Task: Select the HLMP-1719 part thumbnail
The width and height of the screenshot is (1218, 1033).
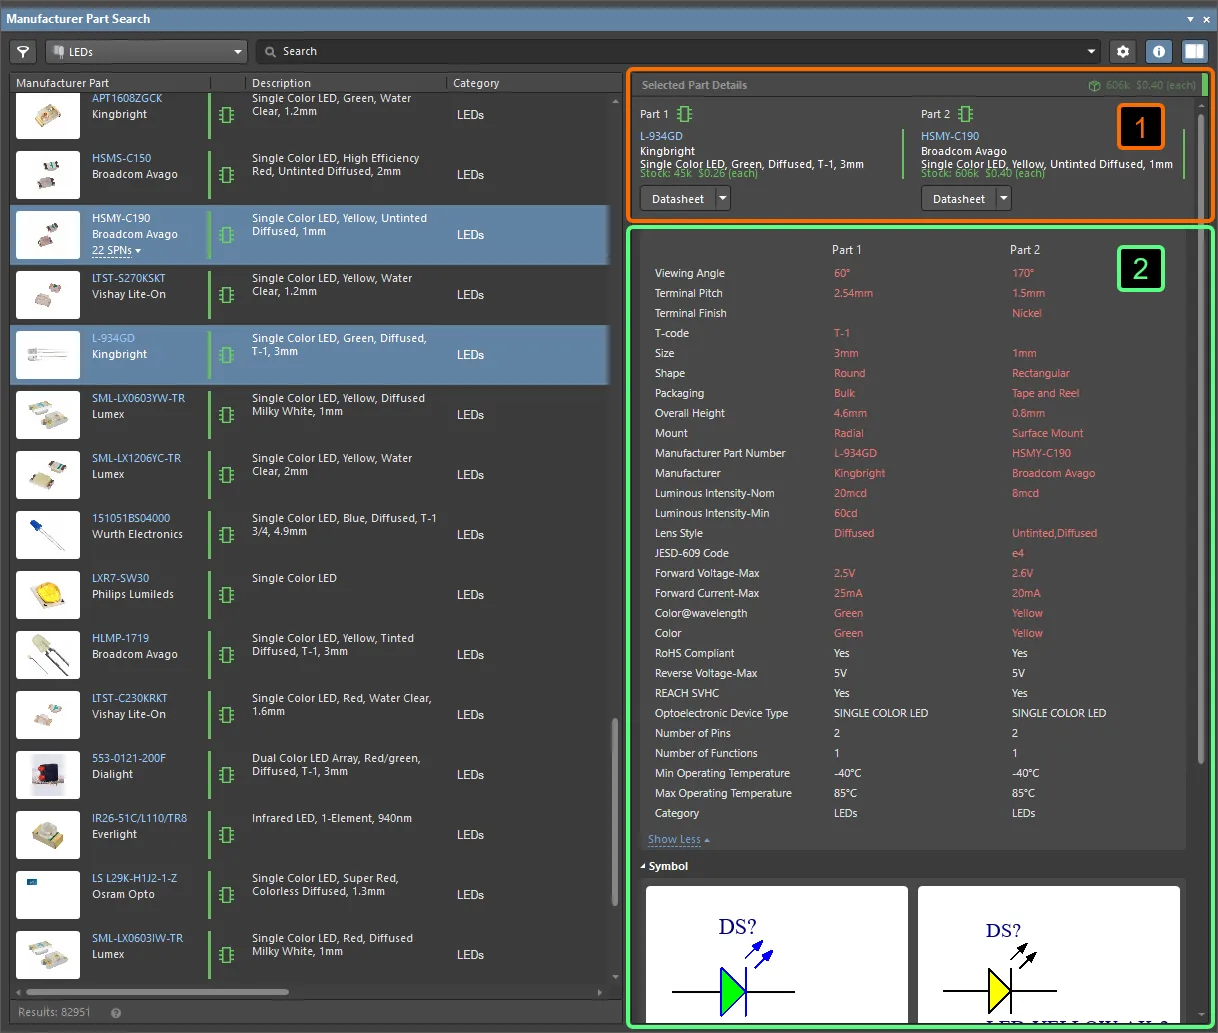Action: [x=48, y=655]
